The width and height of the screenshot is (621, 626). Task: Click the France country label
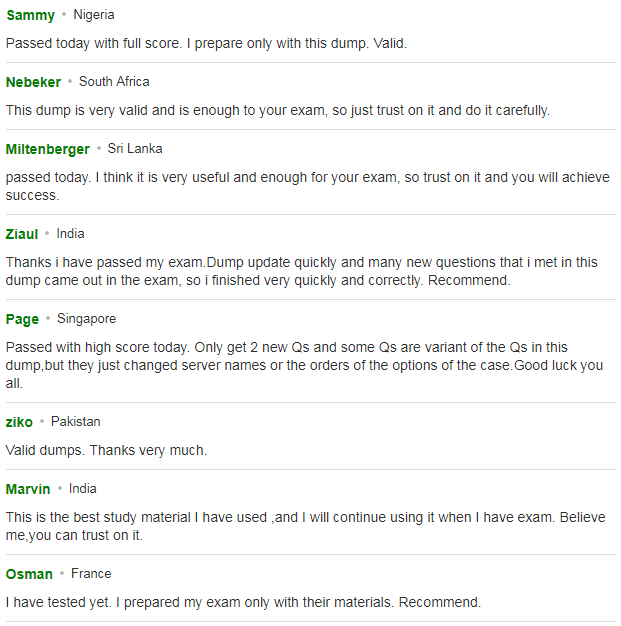tap(91, 574)
